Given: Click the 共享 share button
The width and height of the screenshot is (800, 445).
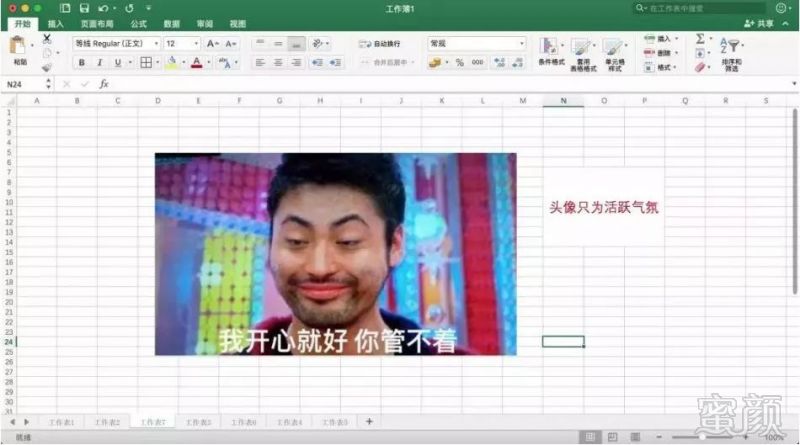Looking at the screenshot, I should (759, 23).
